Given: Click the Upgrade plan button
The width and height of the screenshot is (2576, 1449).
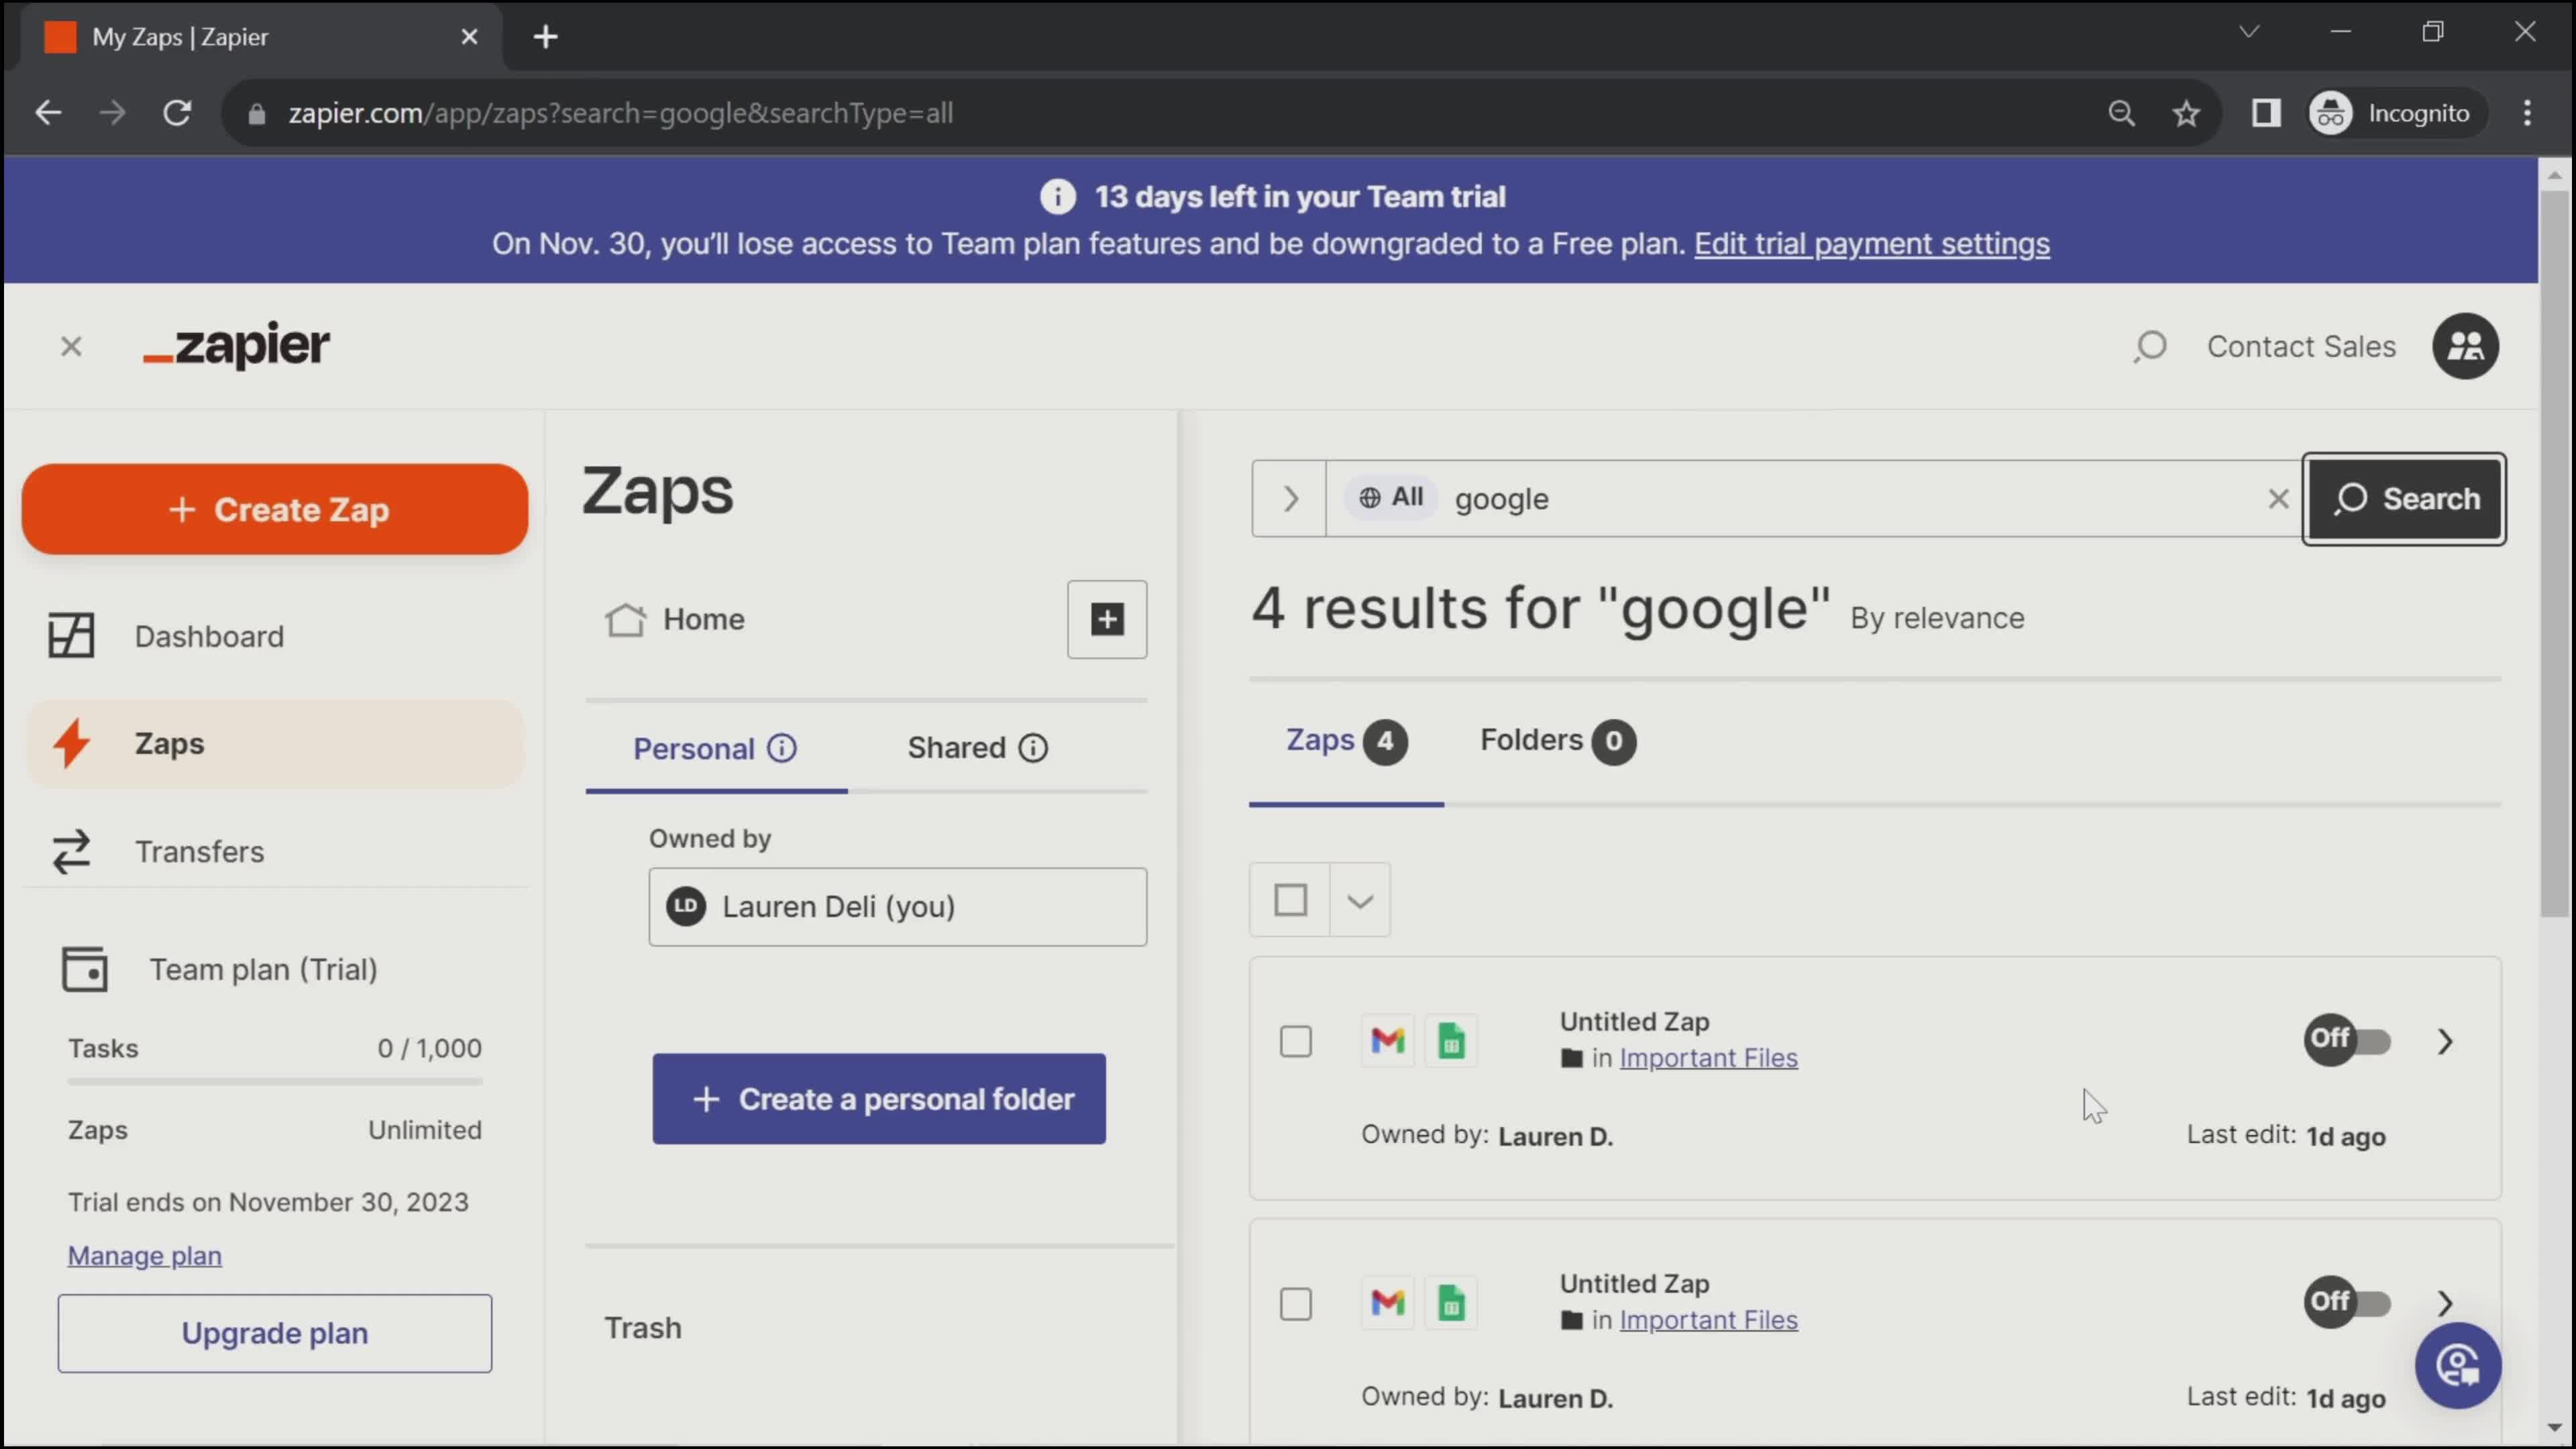Looking at the screenshot, I should [275, 1334].
